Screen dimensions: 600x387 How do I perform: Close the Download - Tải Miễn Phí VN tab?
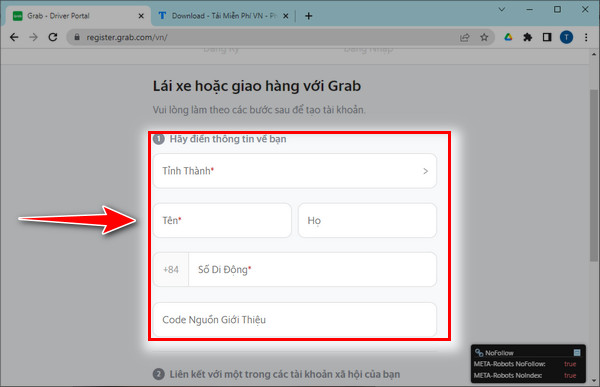click(x=285, y=16)
